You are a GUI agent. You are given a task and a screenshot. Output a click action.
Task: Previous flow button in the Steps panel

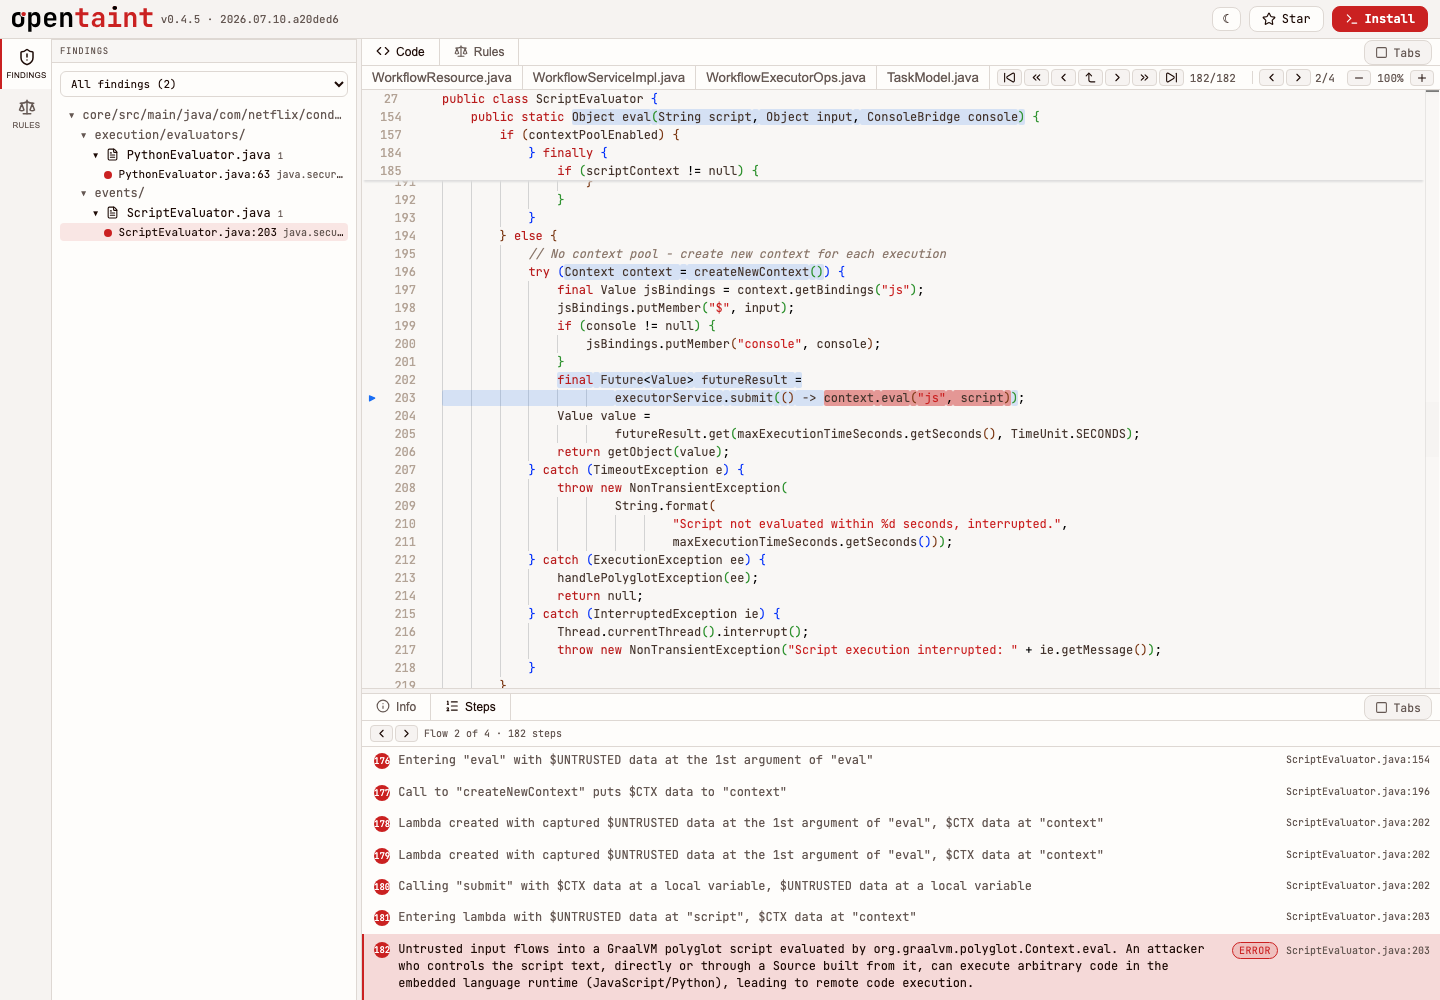click(382, 733)
